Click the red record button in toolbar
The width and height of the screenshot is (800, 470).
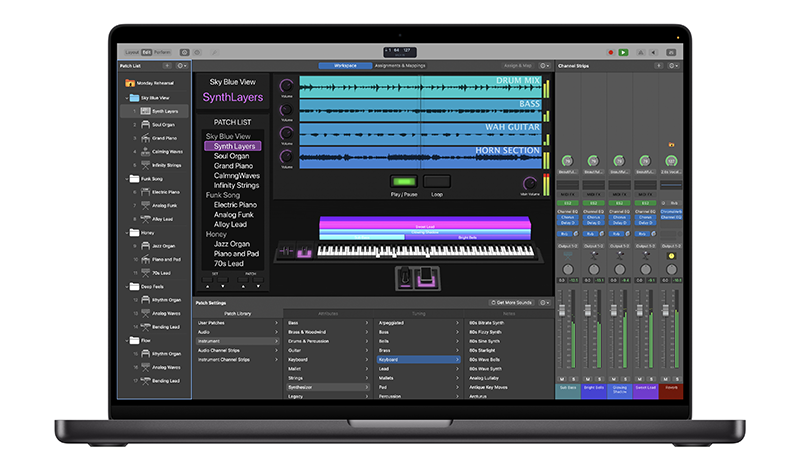tap(611, 52)
